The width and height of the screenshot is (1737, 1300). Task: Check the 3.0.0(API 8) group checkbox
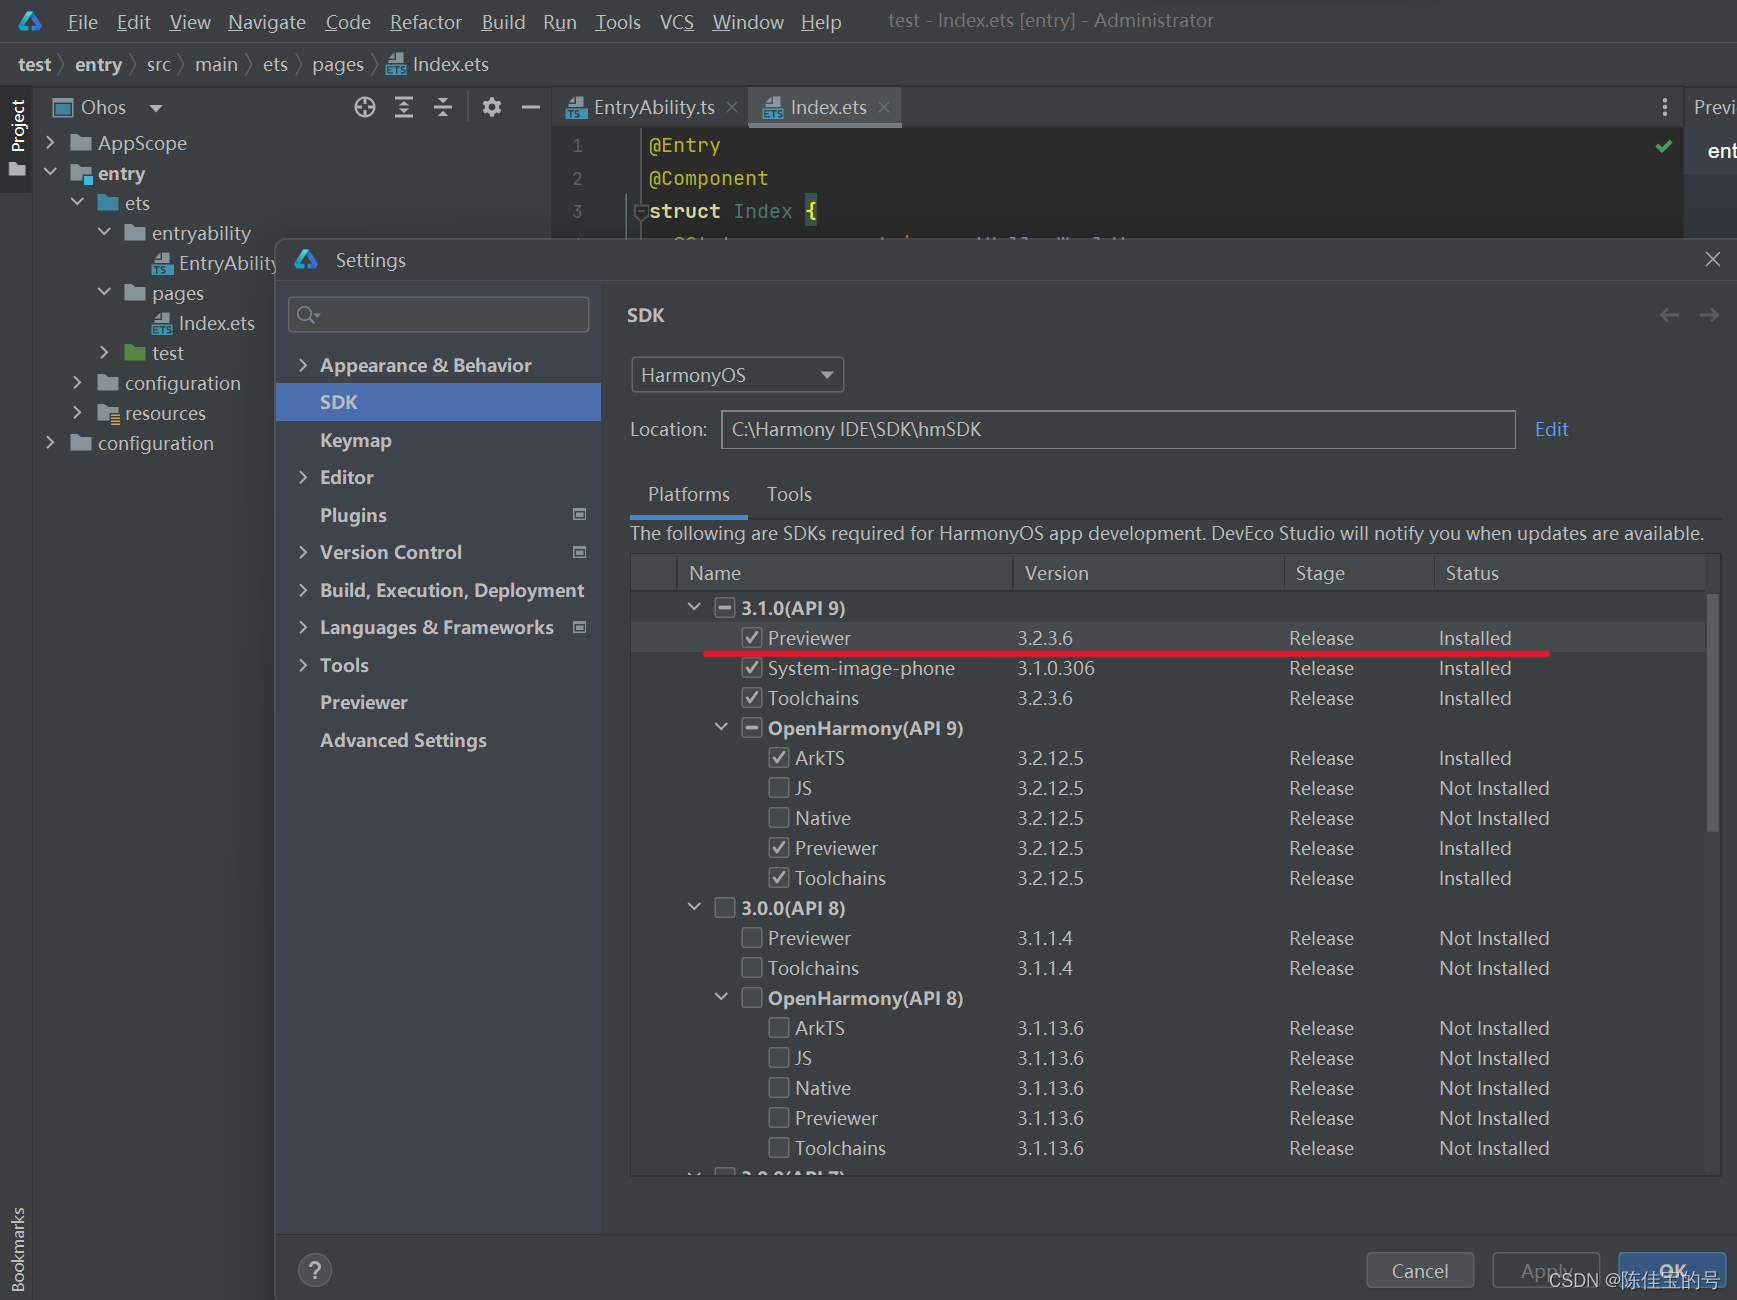(x=725, y=907)
